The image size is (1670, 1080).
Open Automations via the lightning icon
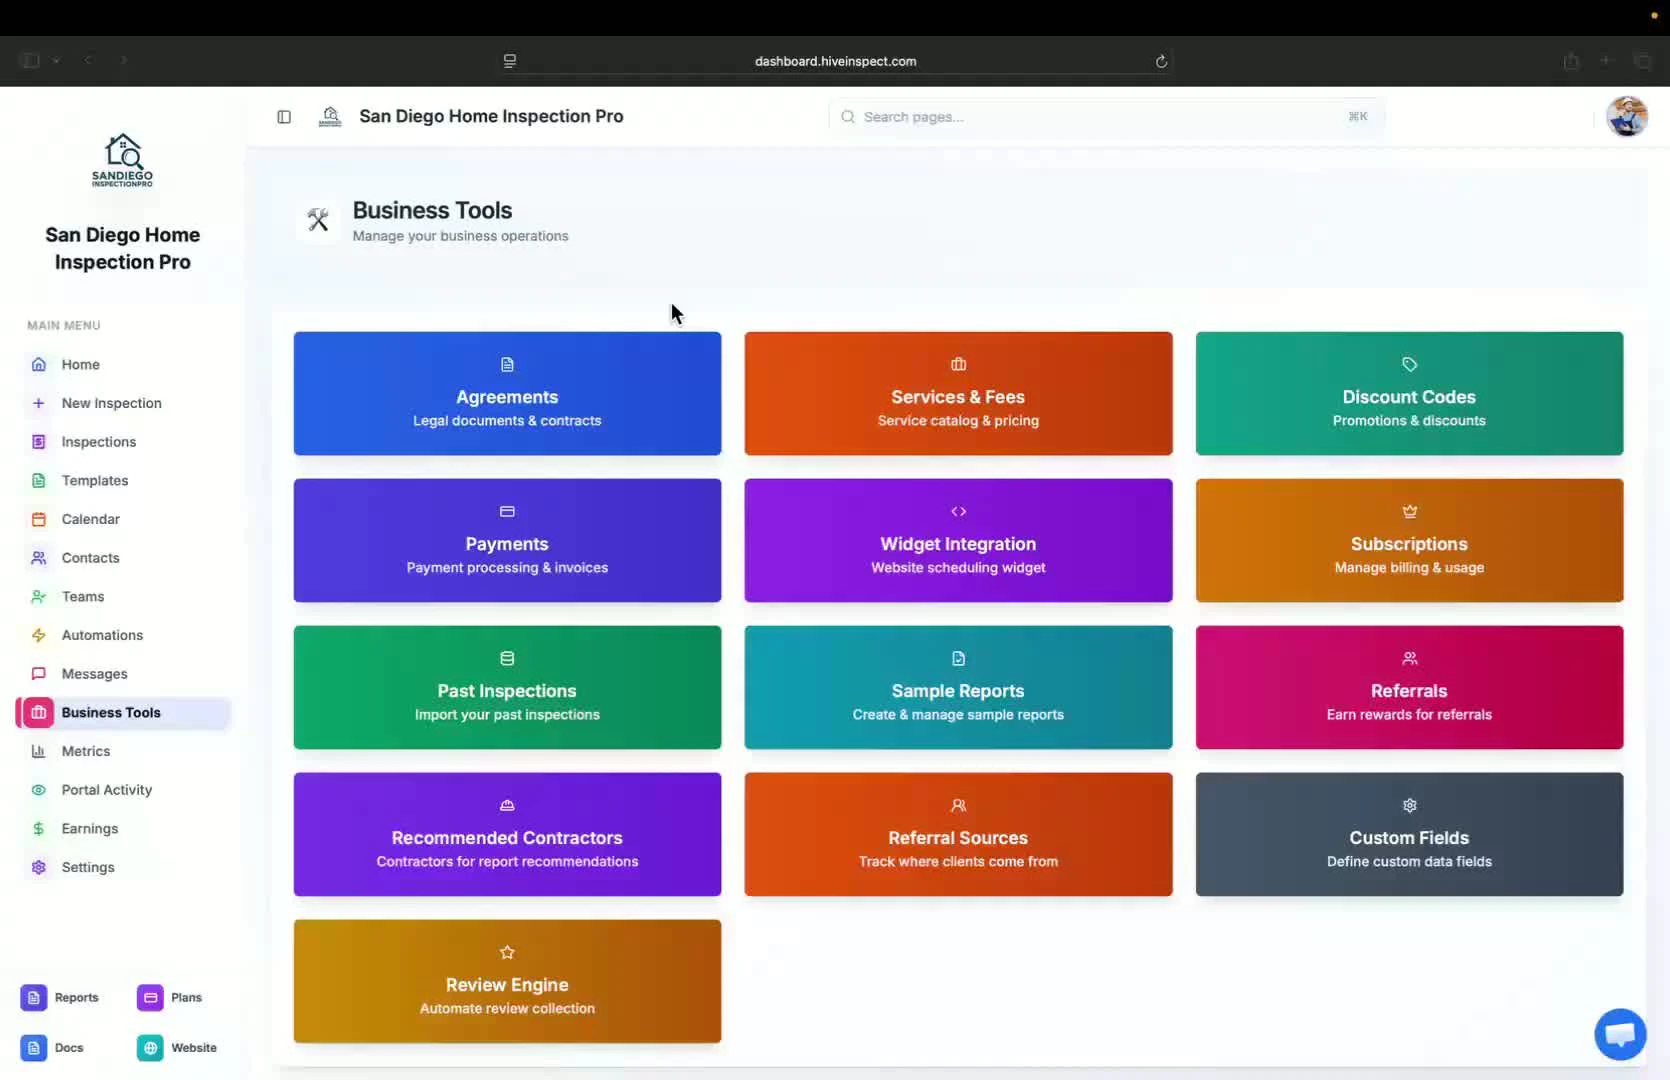38,635
